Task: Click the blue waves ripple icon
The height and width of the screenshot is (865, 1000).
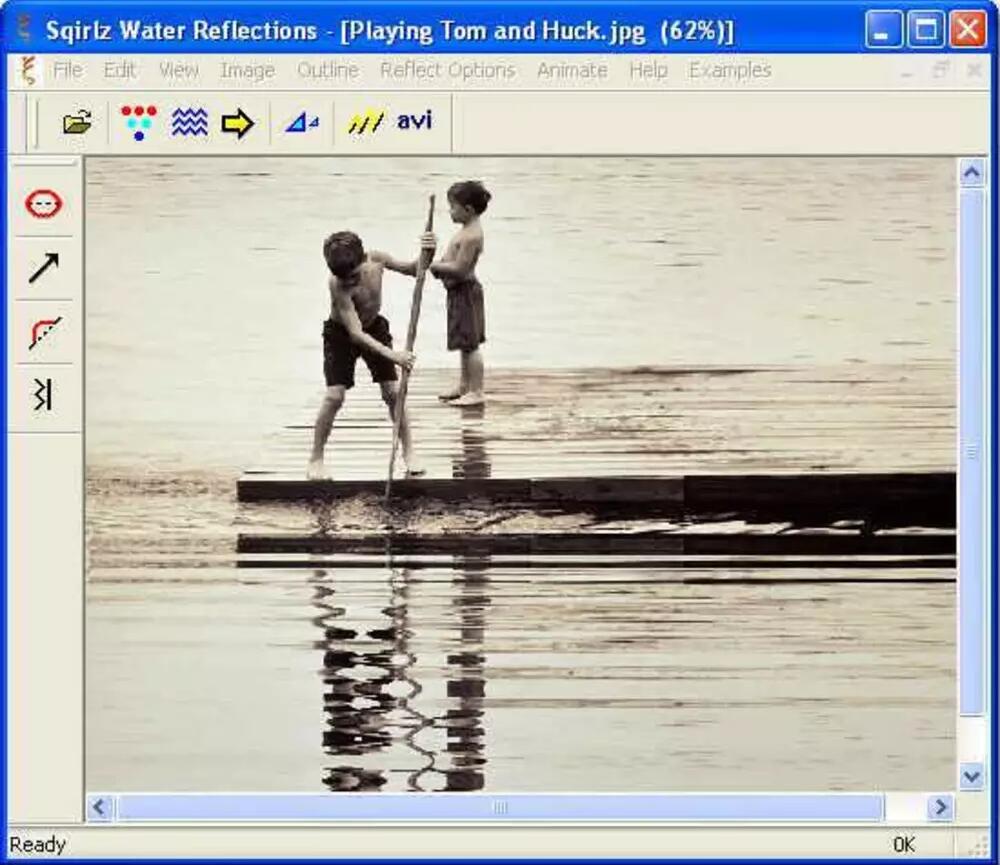Action: [189, 122]
